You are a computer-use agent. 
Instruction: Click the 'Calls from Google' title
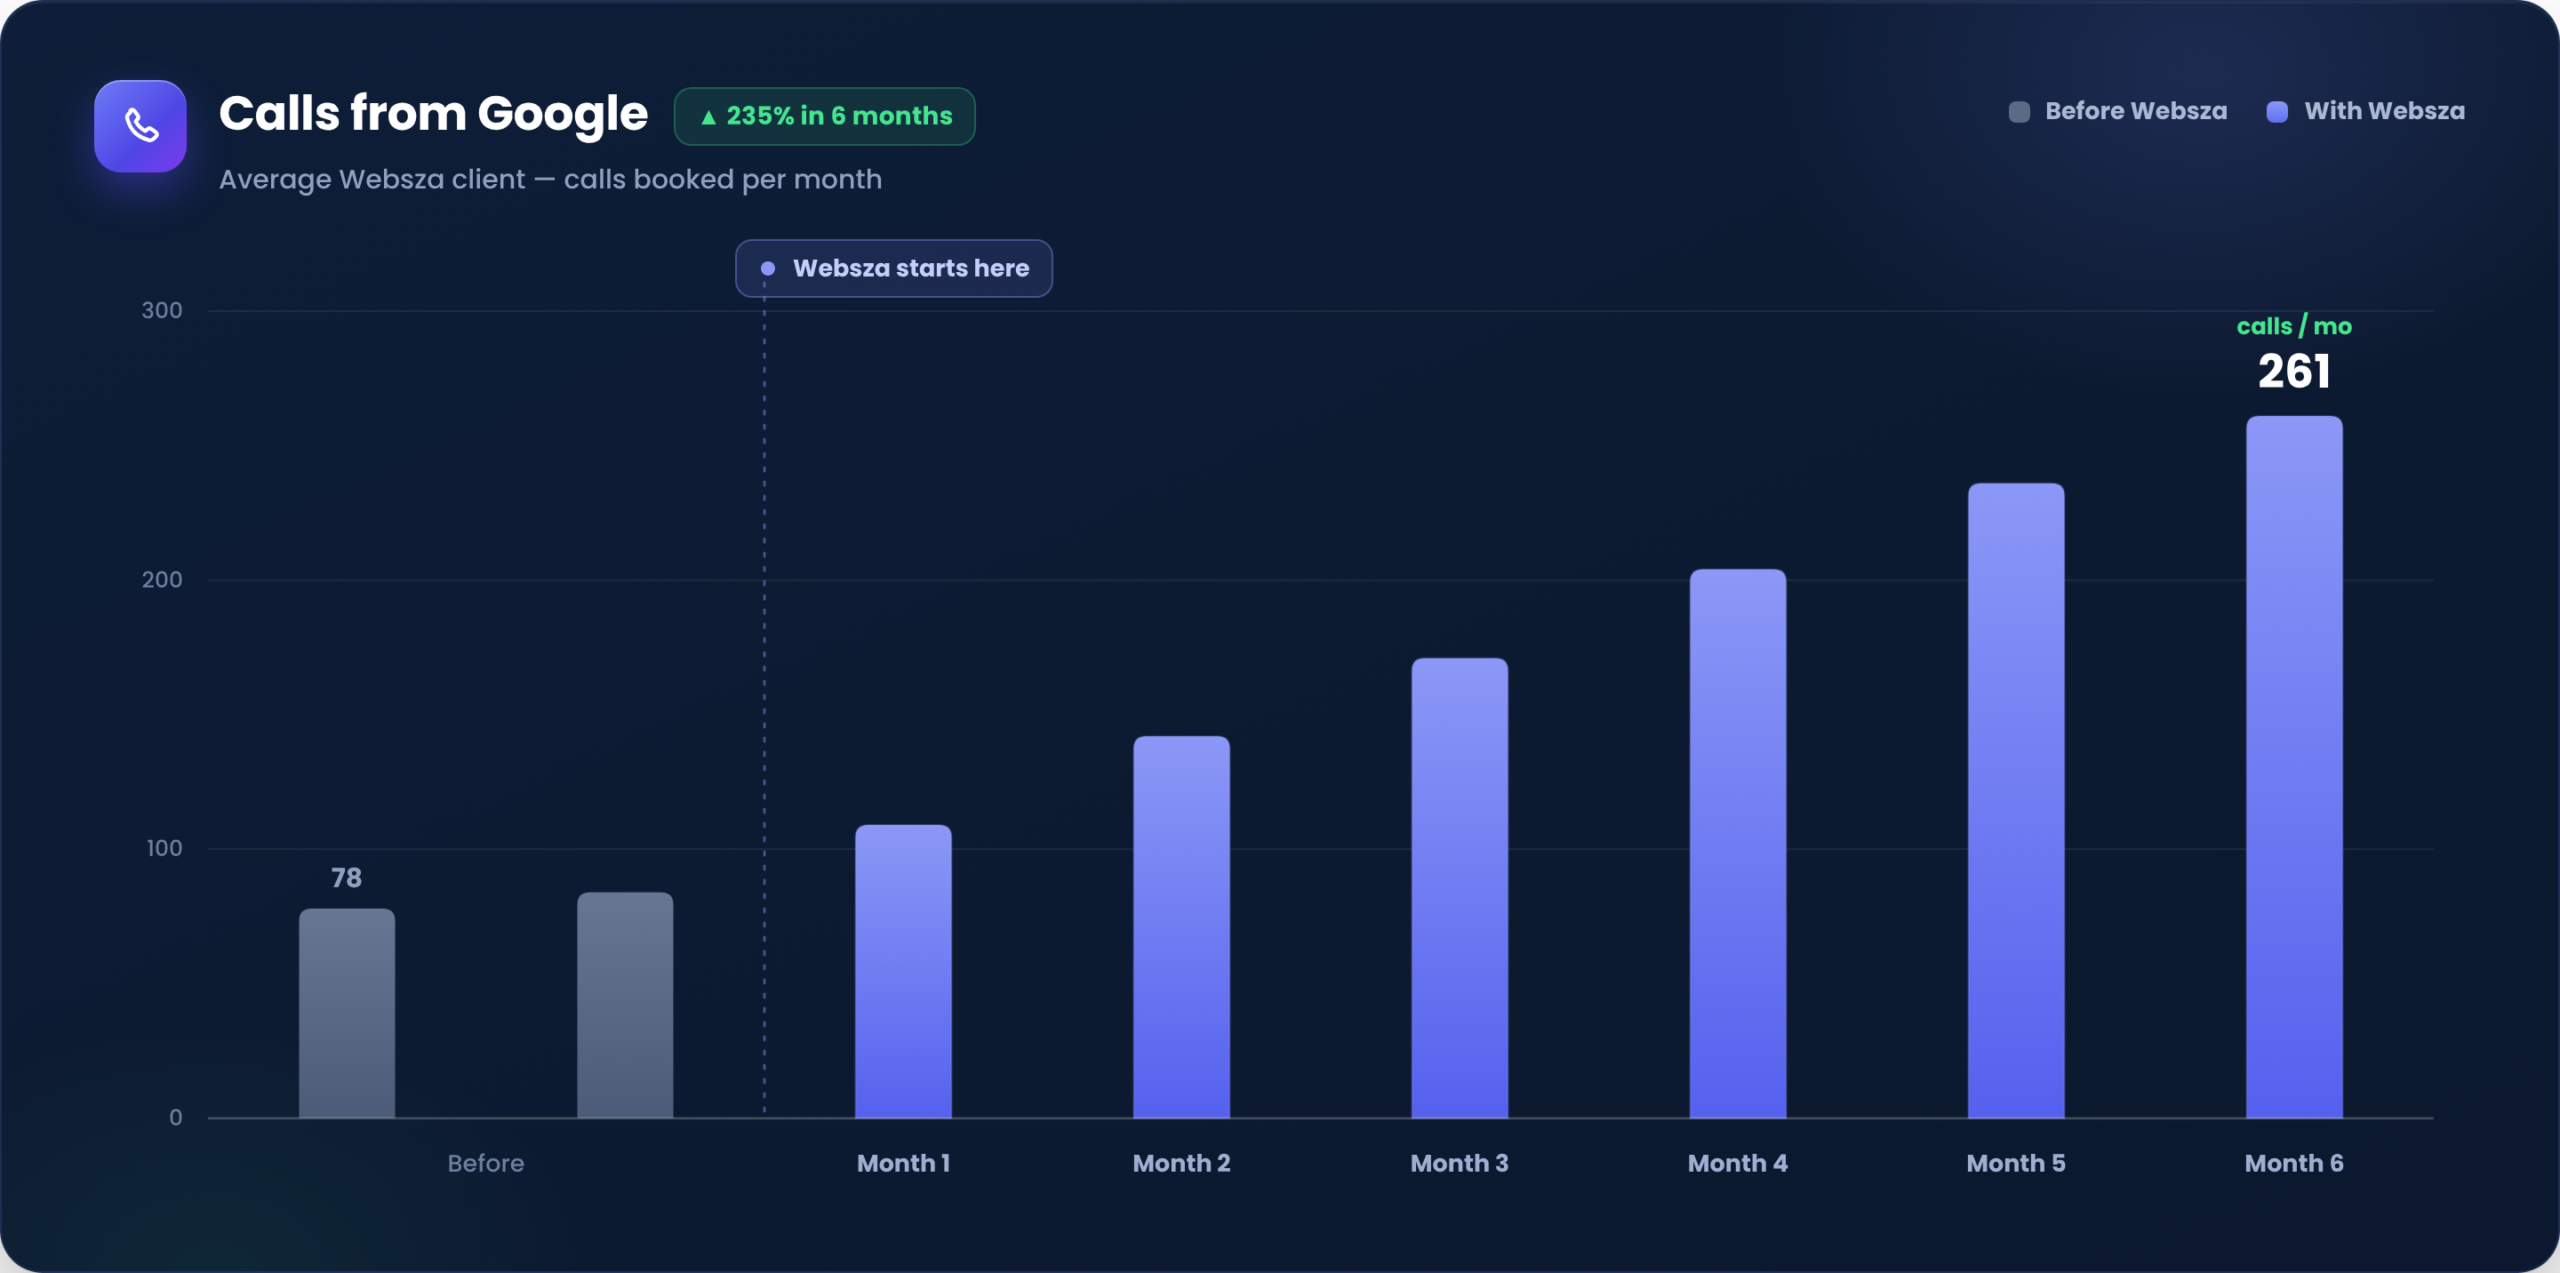pyautogui.click(x=433, y=113)
